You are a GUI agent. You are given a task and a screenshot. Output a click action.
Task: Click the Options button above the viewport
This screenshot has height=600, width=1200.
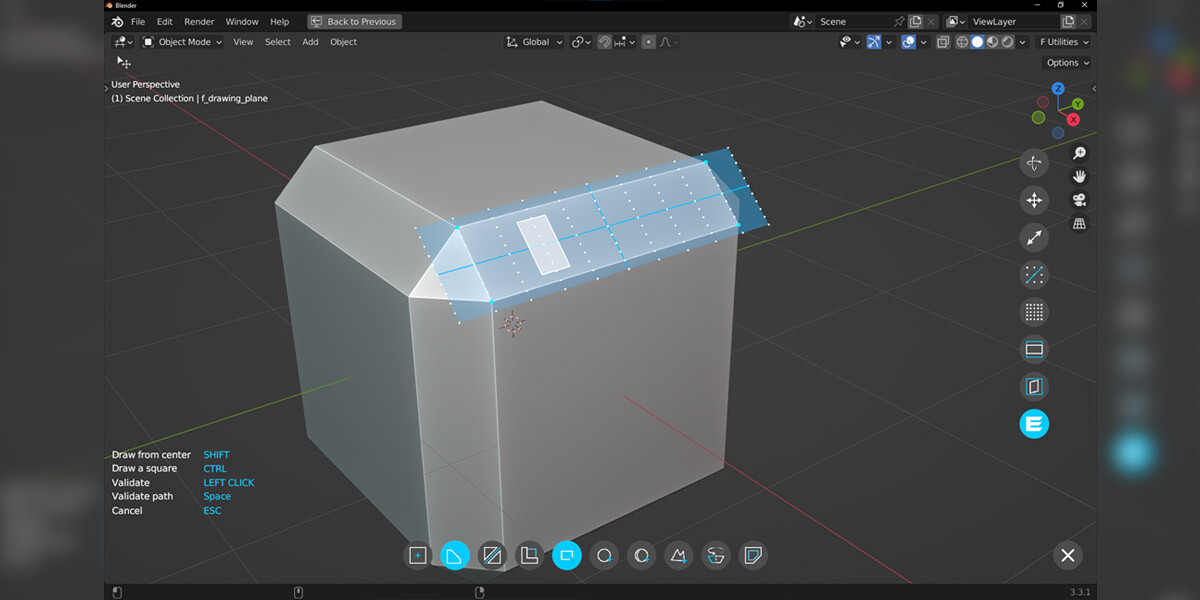[1066, 62]
